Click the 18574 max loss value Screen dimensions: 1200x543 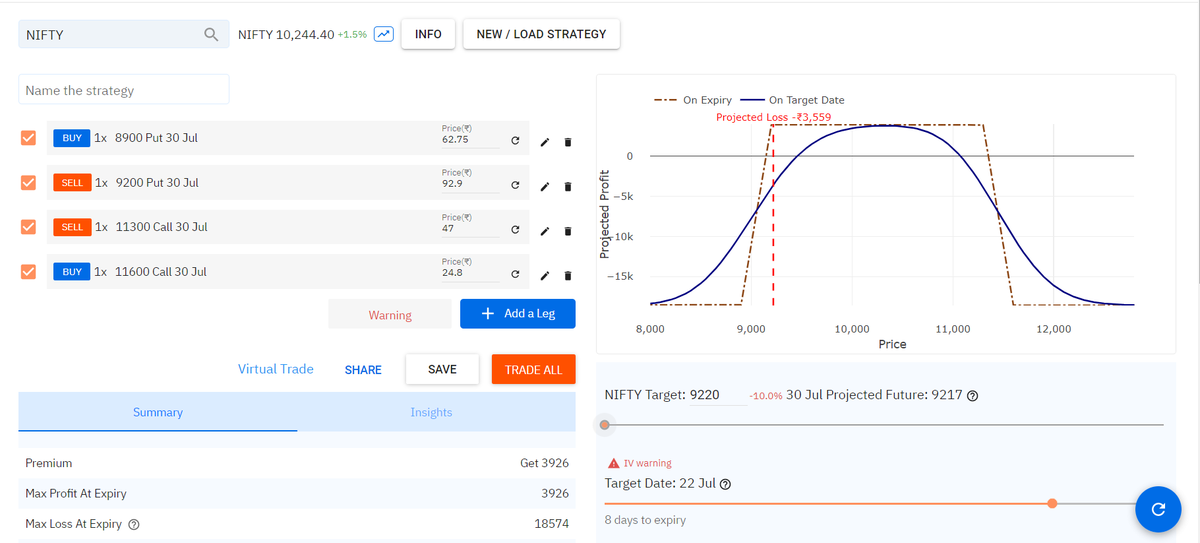tap(552, 524)
